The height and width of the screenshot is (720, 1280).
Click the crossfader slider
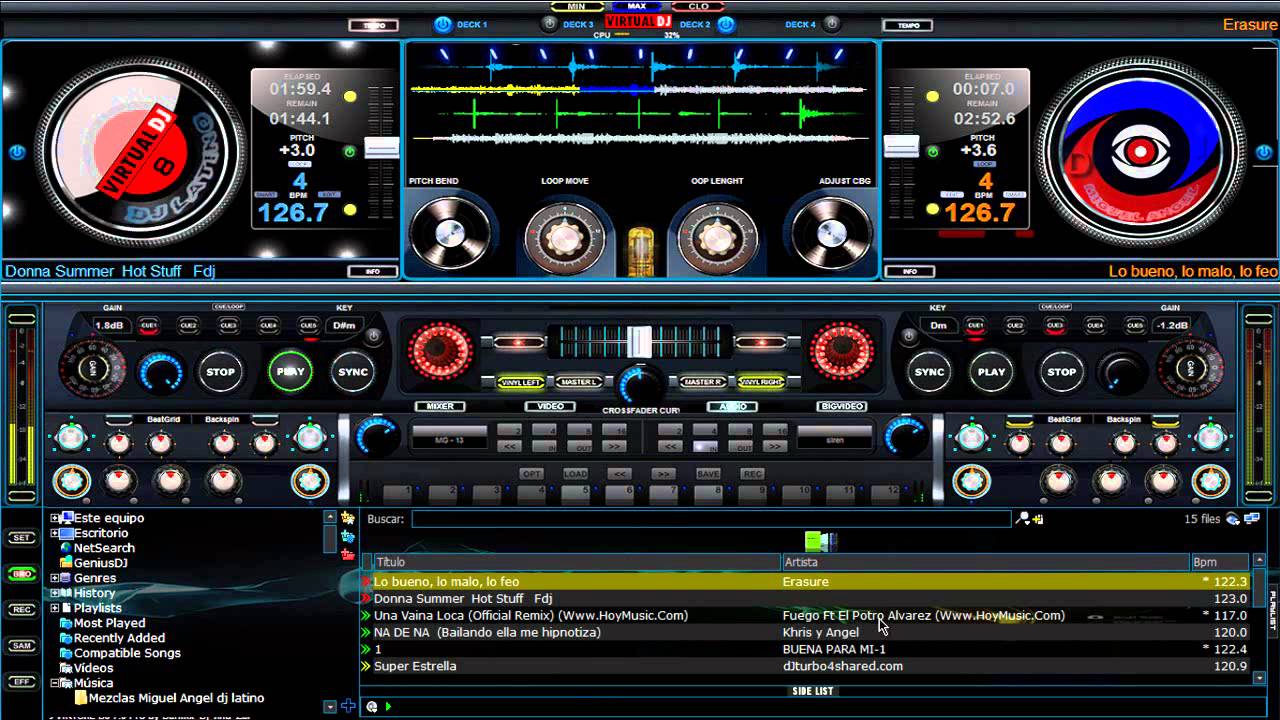click(640, 342)
